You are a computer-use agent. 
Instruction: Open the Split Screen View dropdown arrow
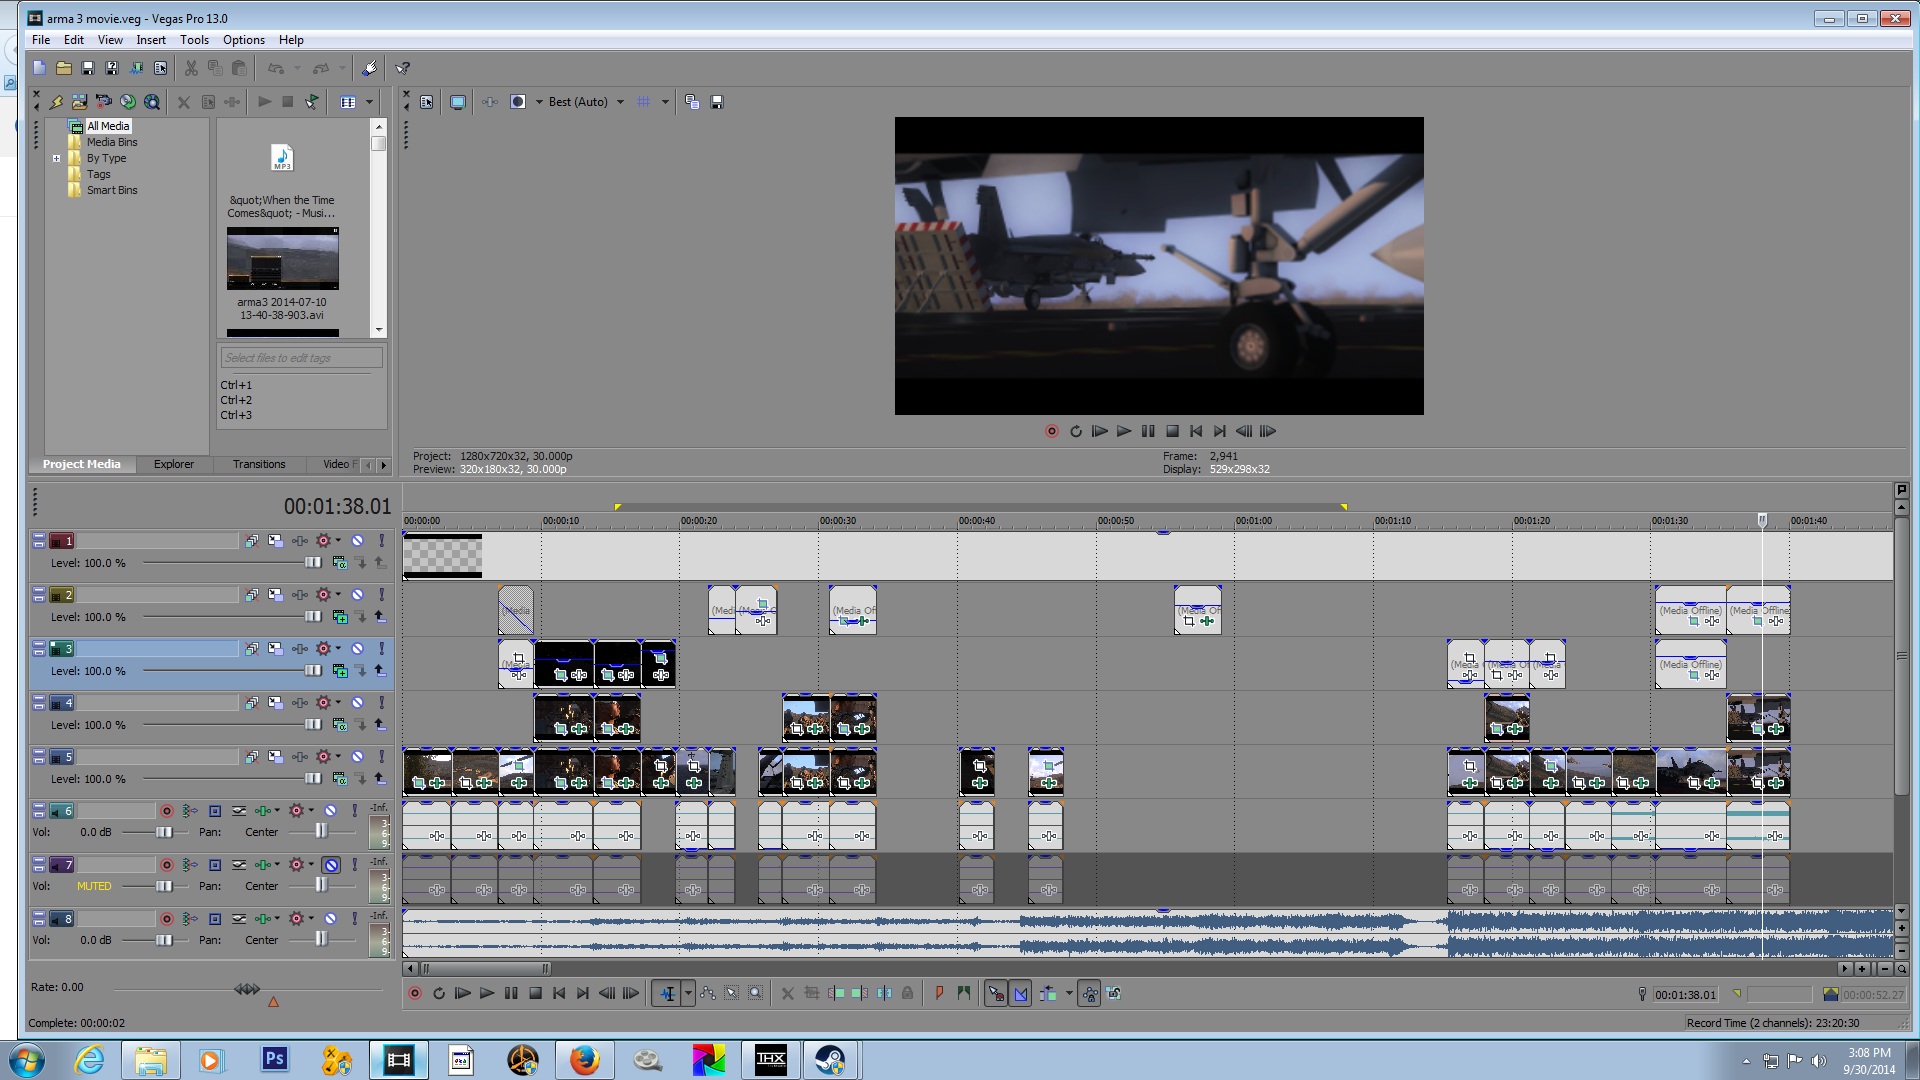click(539, 102)
